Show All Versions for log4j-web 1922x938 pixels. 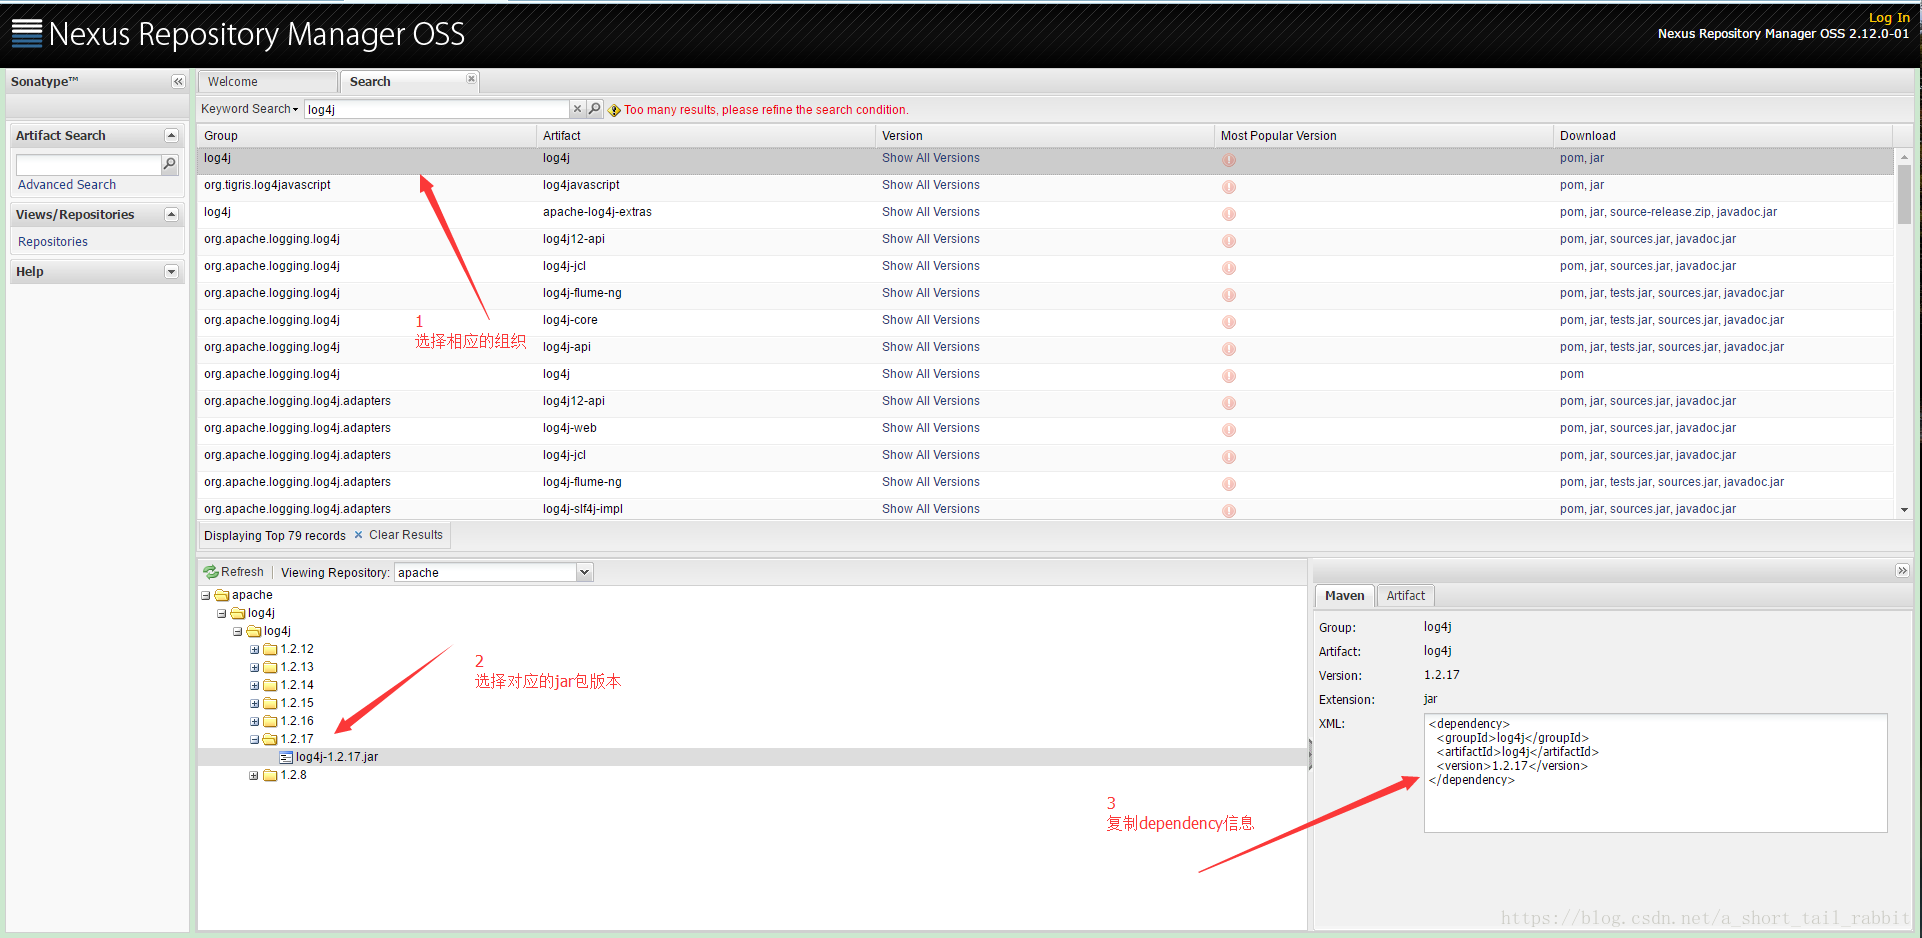coord(931,428)
